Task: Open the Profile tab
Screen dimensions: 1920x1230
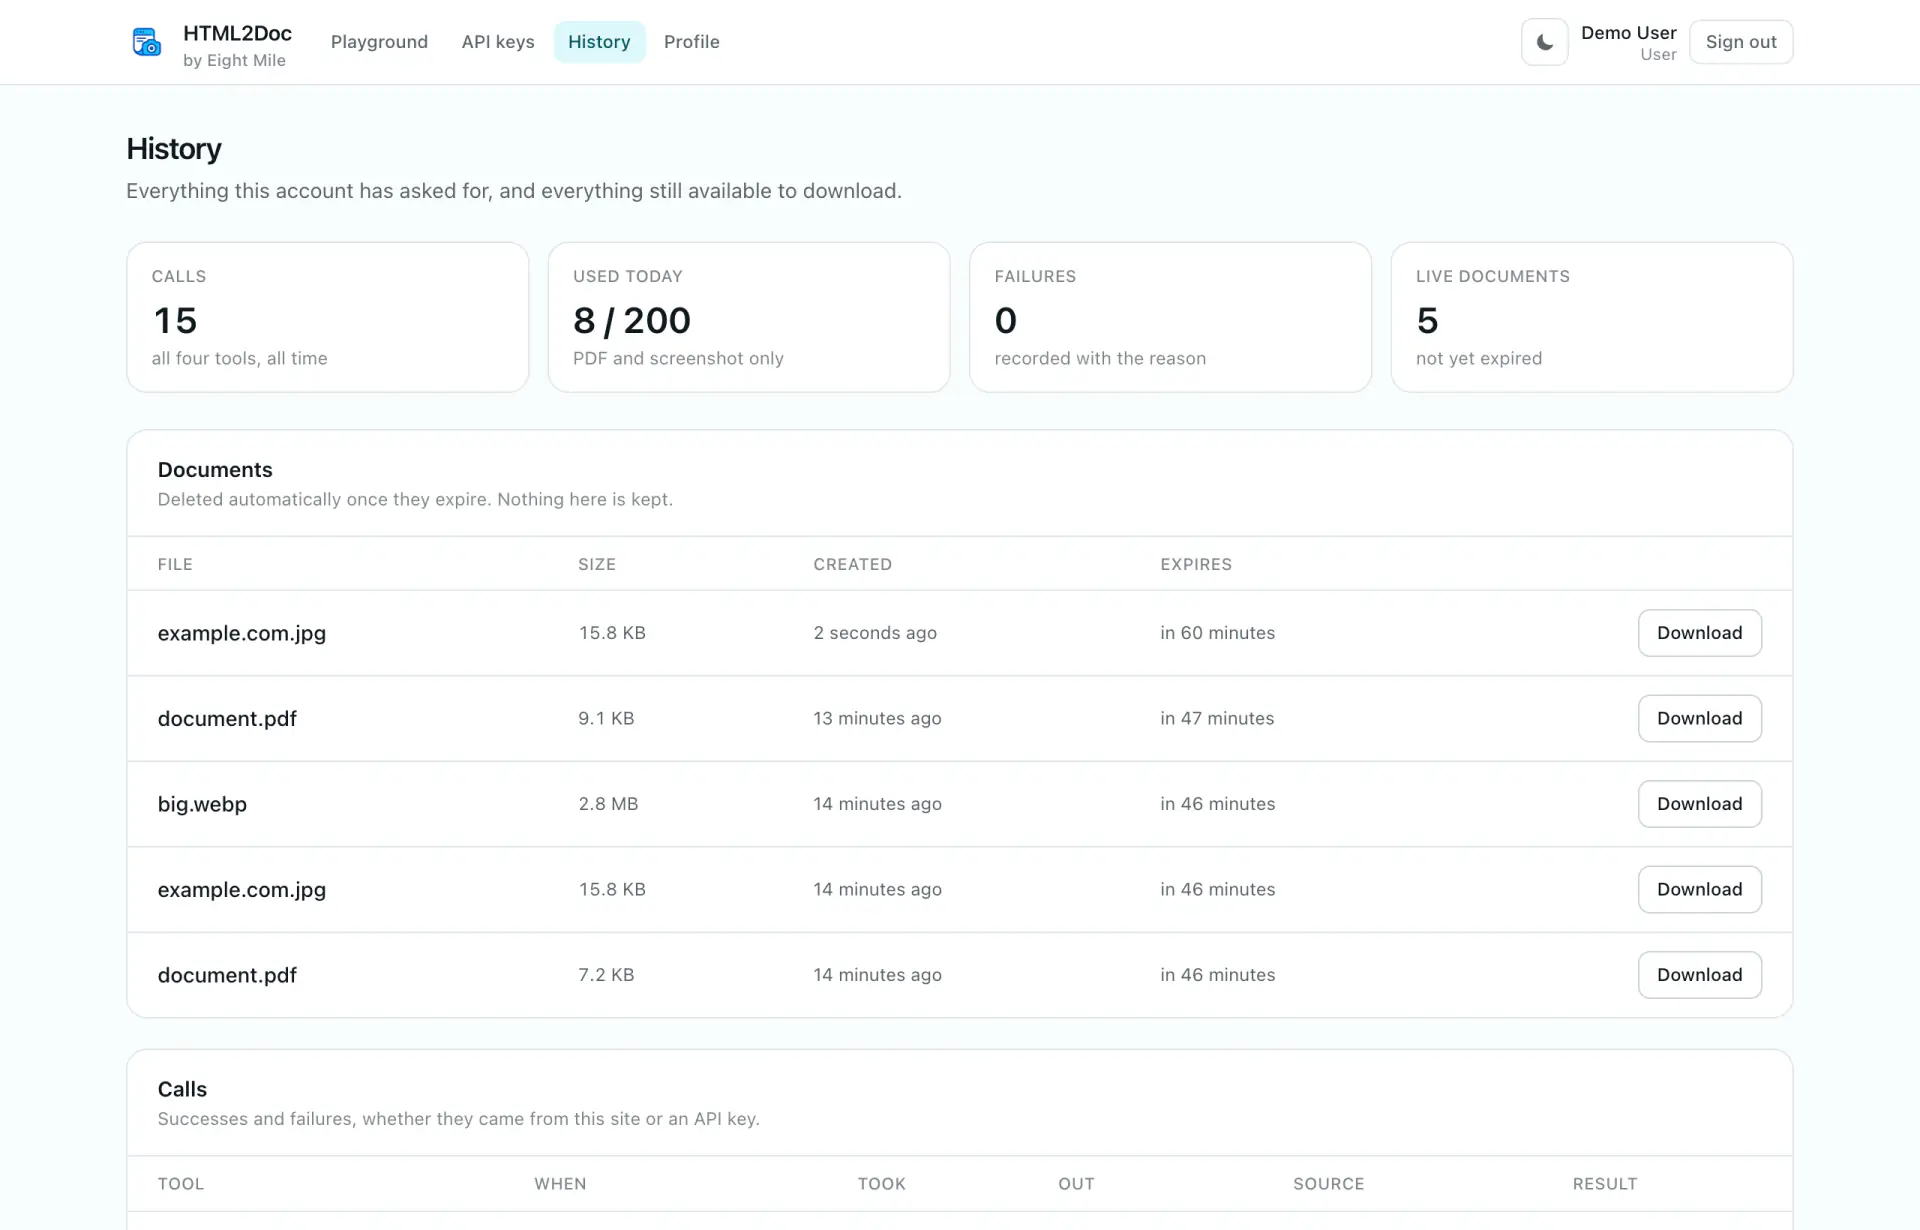Action: click(692, 42)
